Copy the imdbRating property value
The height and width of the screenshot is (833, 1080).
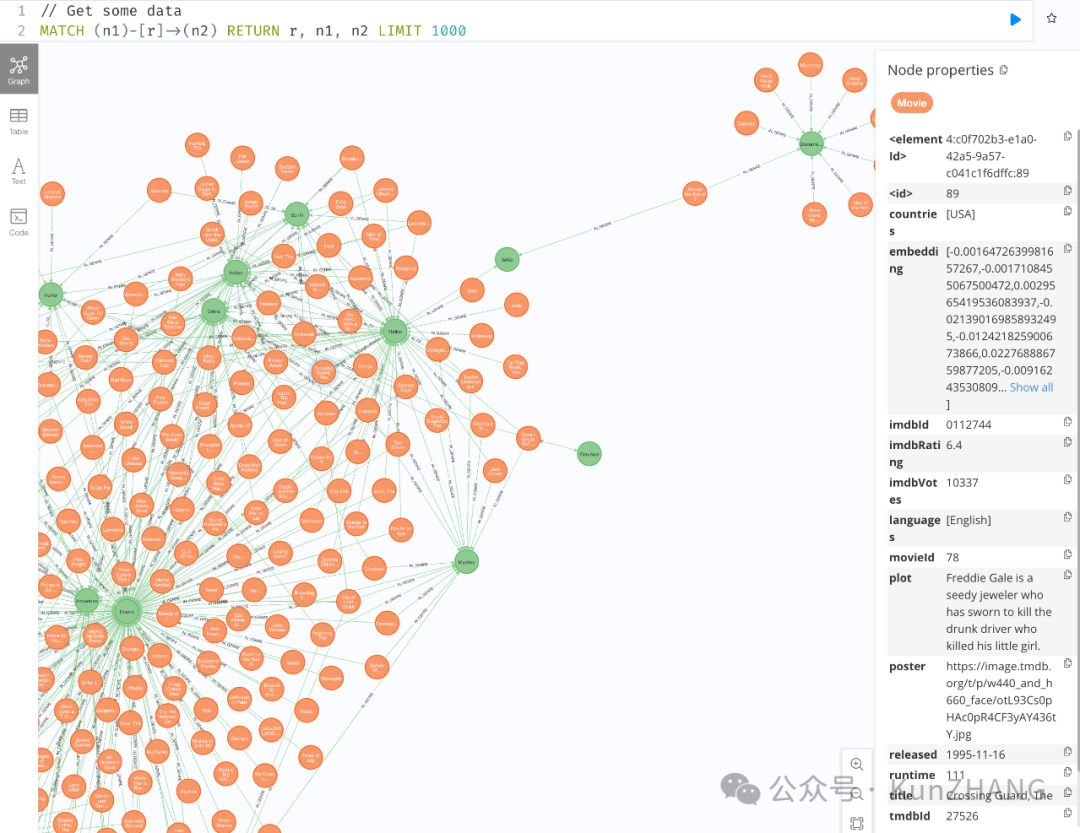[1067, 442]
